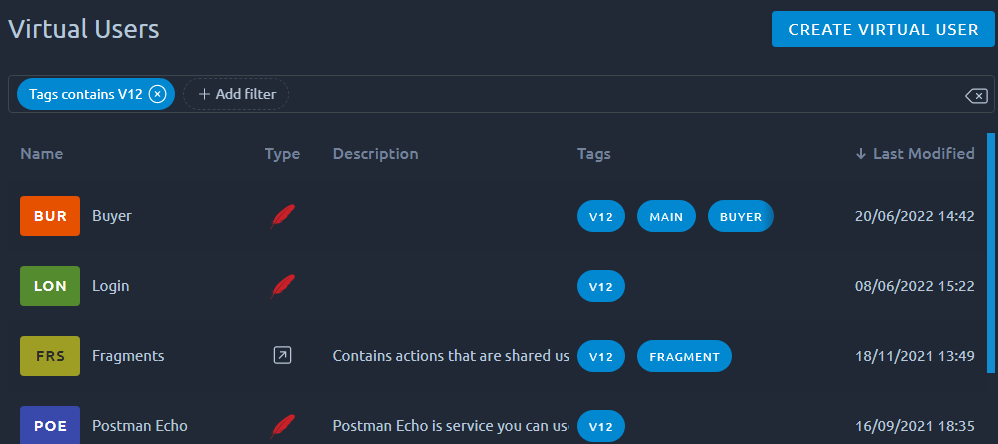Click the Postman Echo feather type icon
Image resolution: width=998 pixels, height=444 pixels.
(x=282, y=426)
